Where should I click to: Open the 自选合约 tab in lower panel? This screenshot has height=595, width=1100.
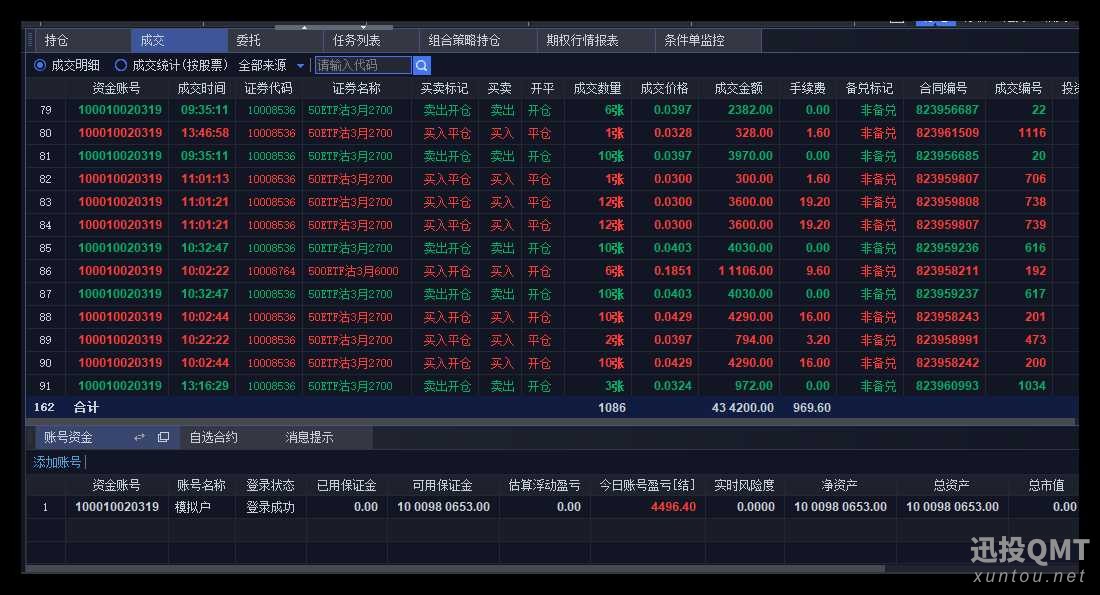[213, 437]
